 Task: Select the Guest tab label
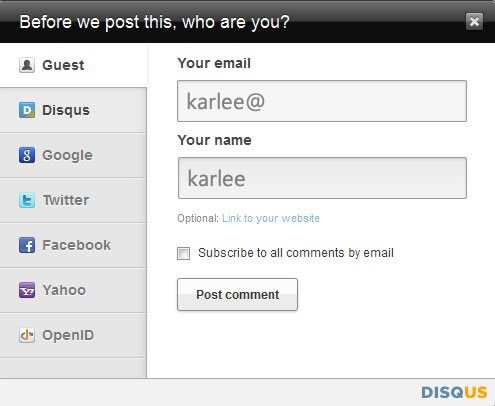click(x=63, y=65)
